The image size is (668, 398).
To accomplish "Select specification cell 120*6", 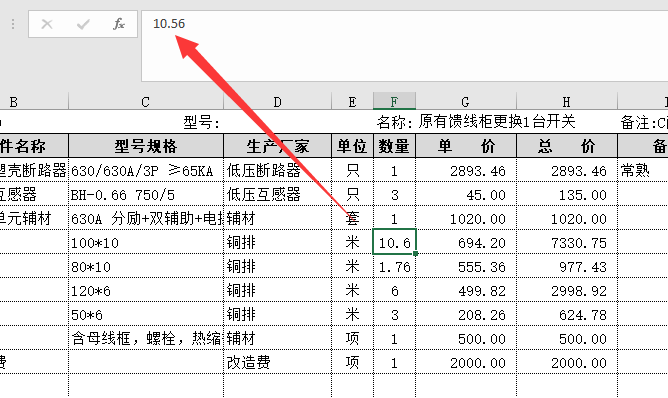I will 146,291.
